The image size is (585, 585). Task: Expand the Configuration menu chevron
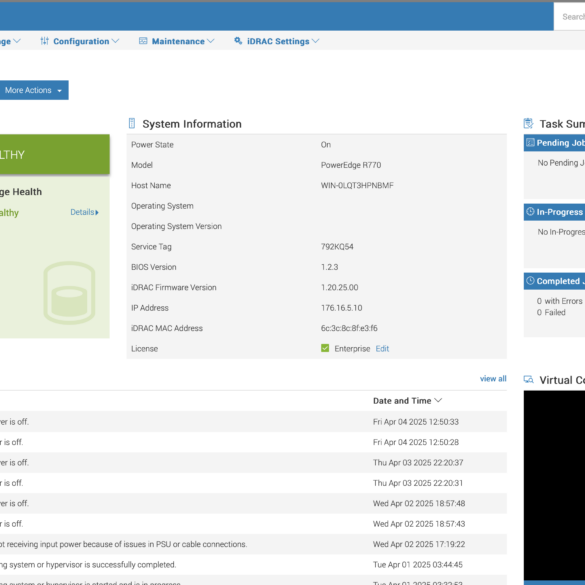click(x=116, y=41)
